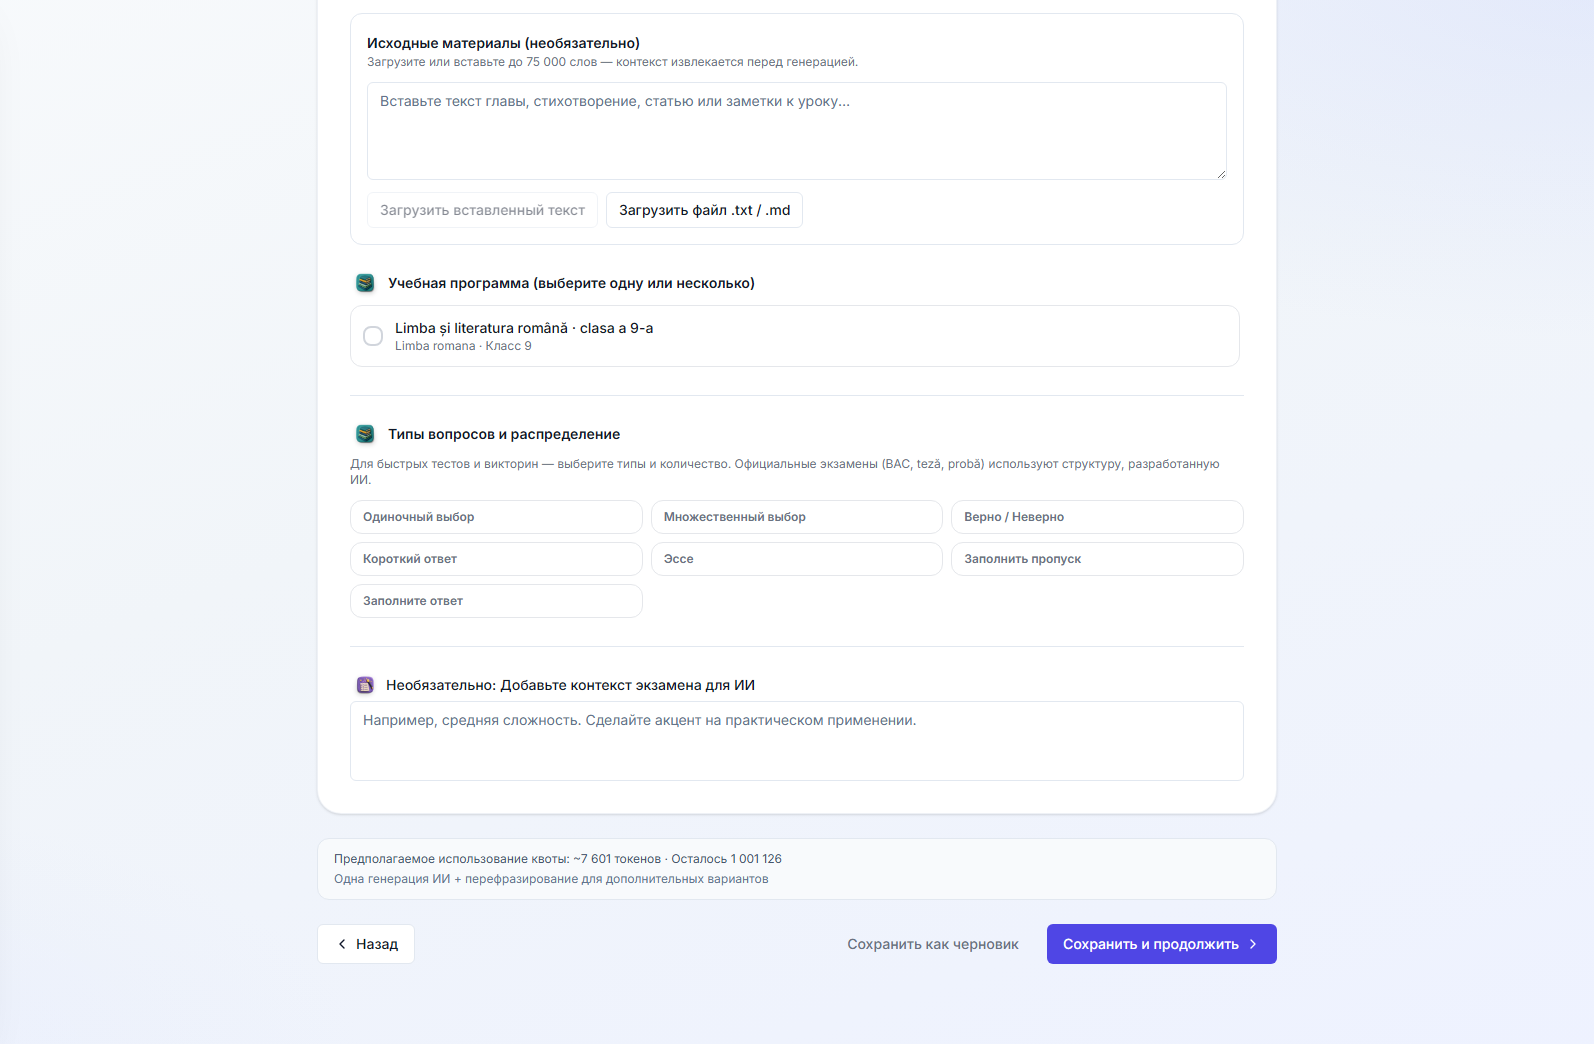Toggle the Одиночный выбор question type

(496, 517)
